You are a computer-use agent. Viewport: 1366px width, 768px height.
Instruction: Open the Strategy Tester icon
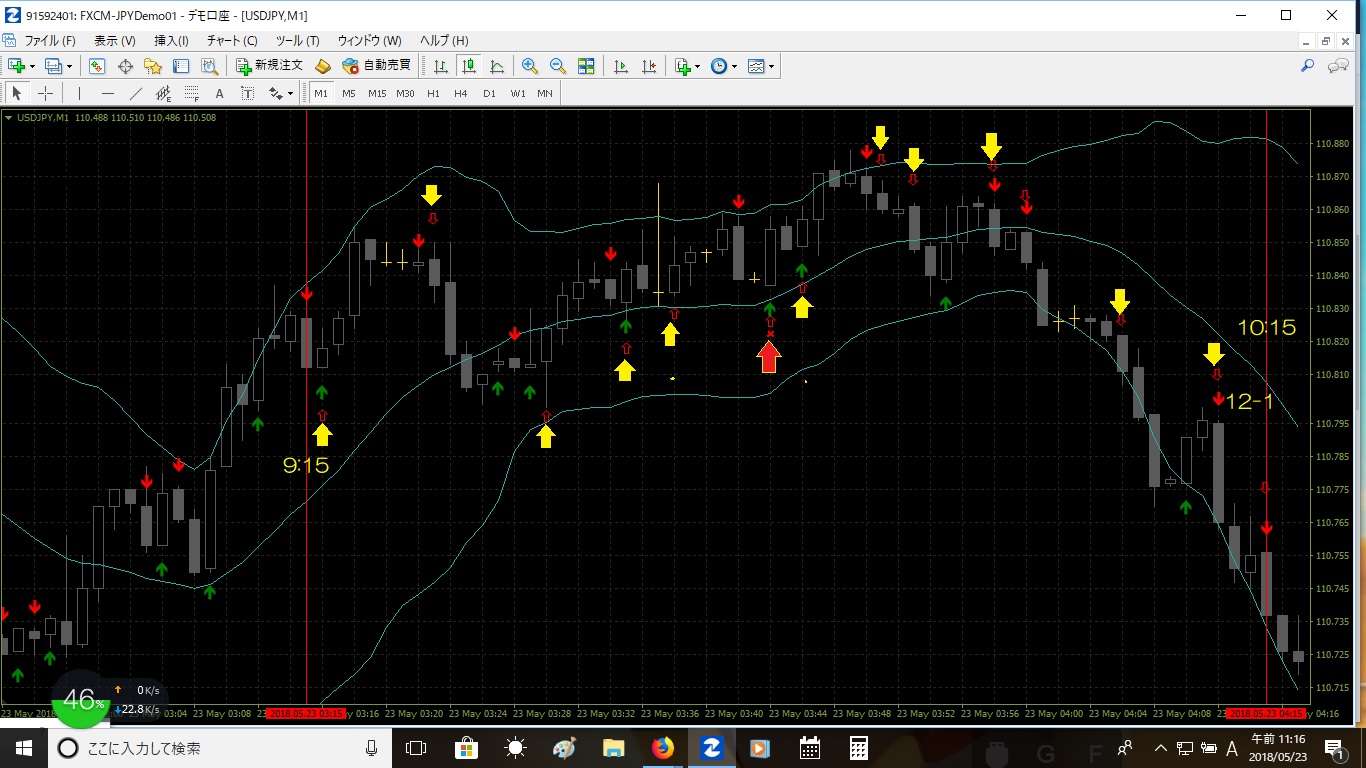coord(209,66)
